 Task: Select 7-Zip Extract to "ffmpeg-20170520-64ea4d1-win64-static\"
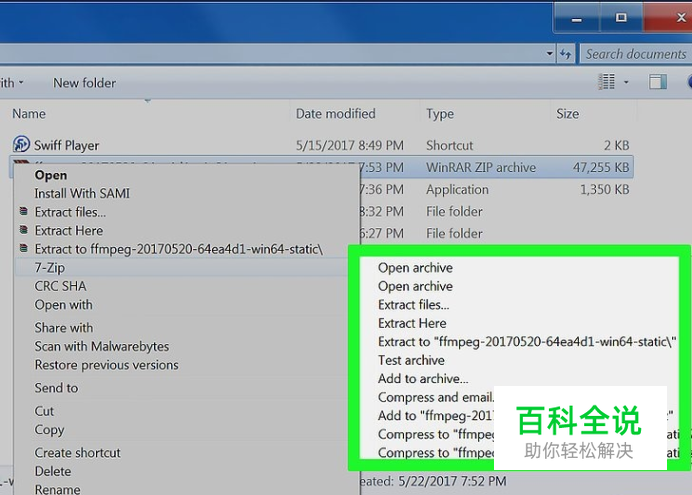click(527, 342)
